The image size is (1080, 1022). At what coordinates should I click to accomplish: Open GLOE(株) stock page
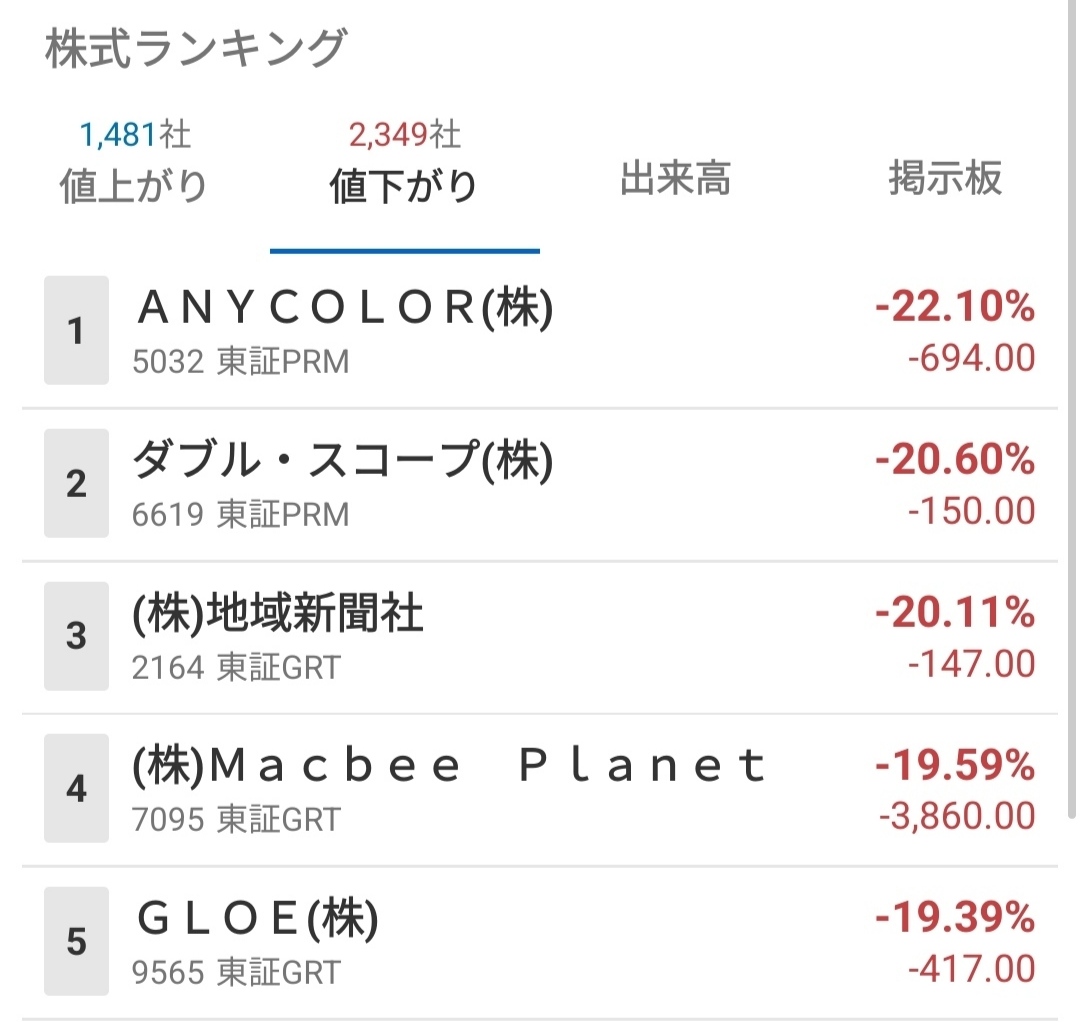(x=257, y=920)
